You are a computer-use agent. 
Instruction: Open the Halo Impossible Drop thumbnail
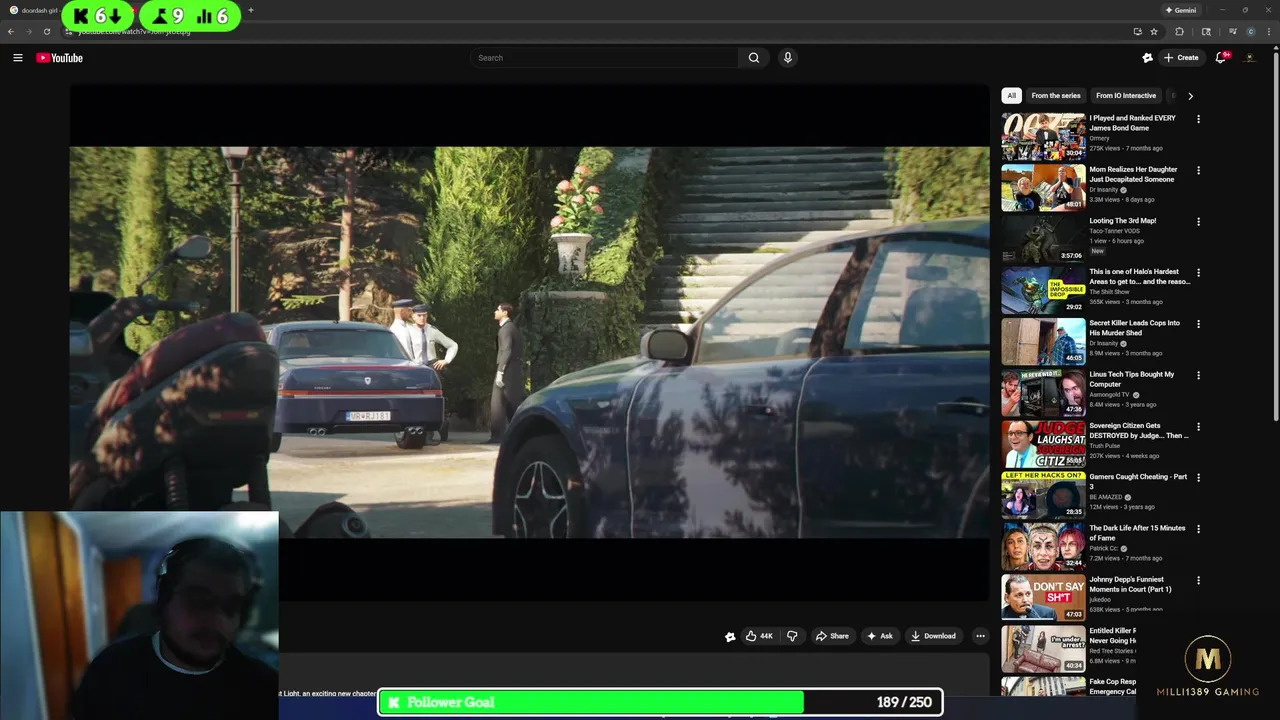coord(1043,290)
